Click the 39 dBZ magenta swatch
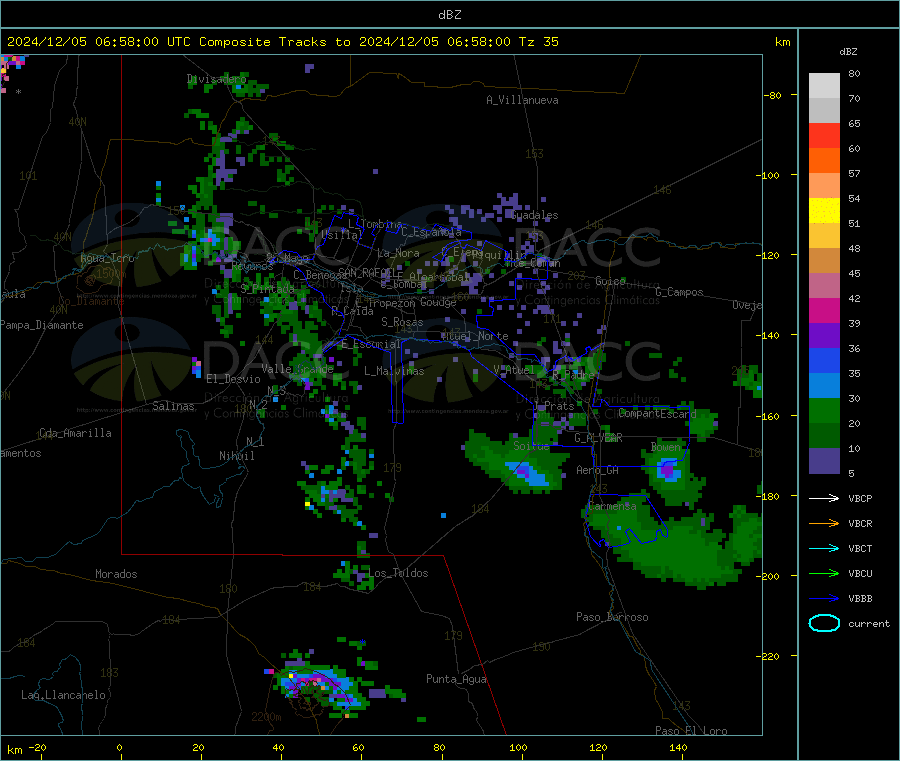The width and height of the screenshot is (900, 761). (x=824, y=310)
